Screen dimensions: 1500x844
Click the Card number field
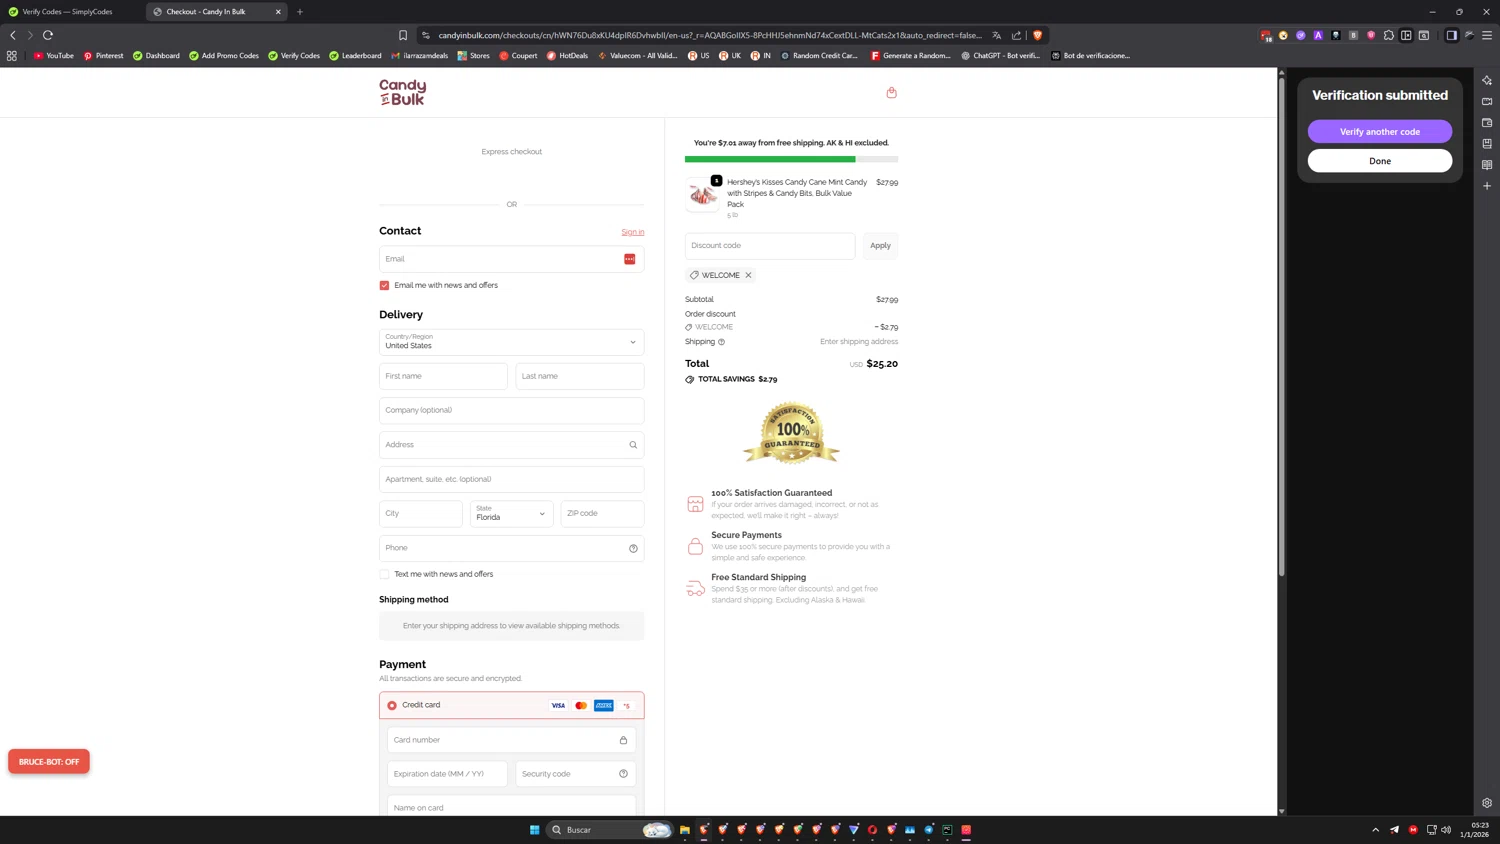coord(511,740)
